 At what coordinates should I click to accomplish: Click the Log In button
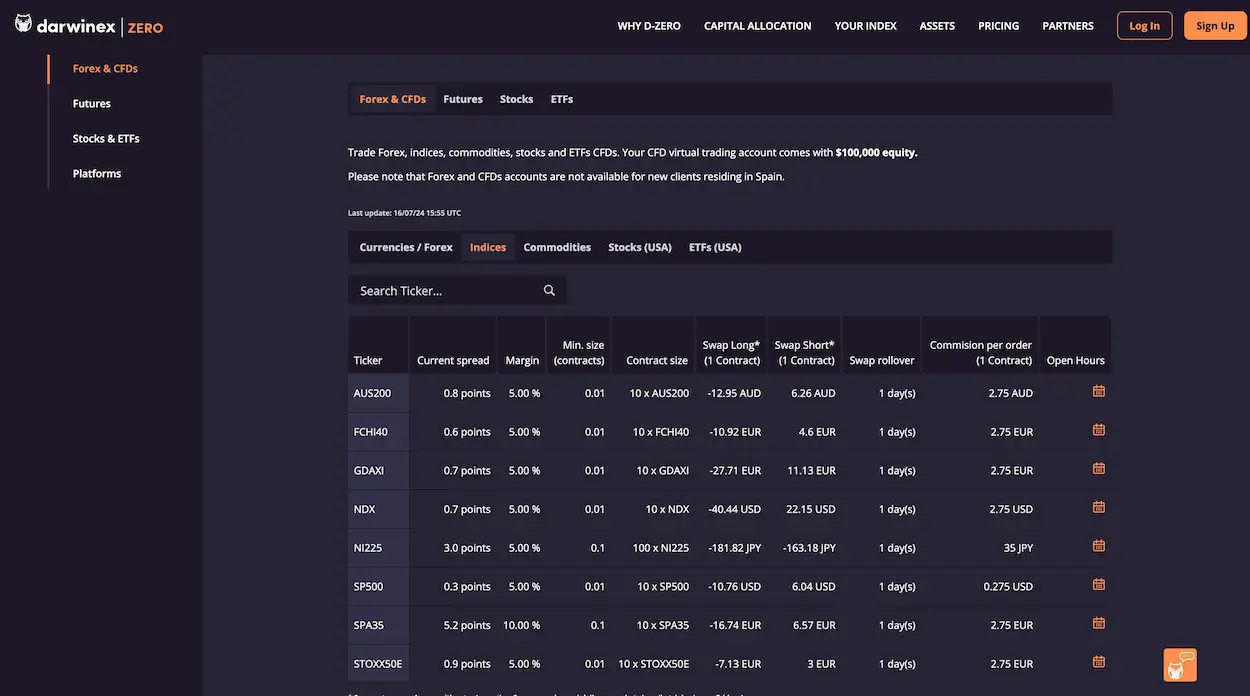tap(1144, 24)
